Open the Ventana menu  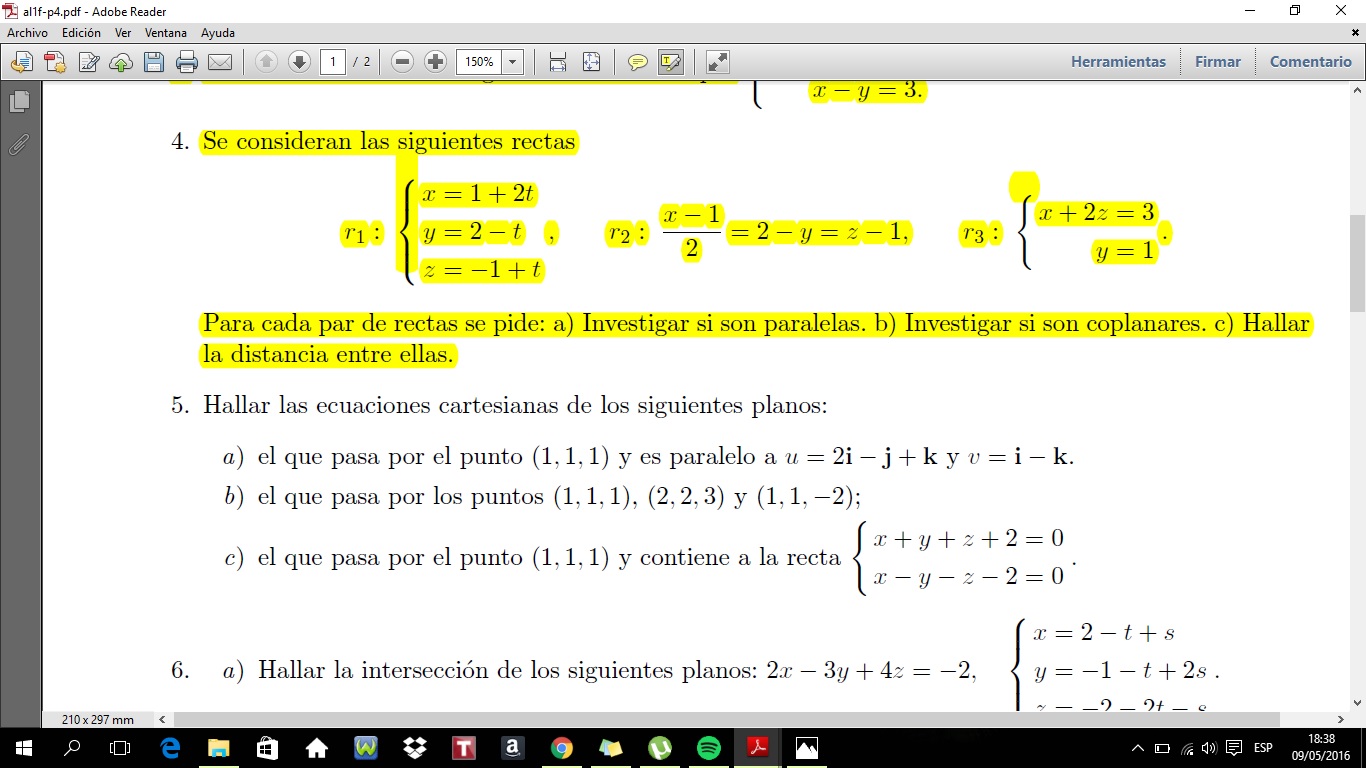165,33
